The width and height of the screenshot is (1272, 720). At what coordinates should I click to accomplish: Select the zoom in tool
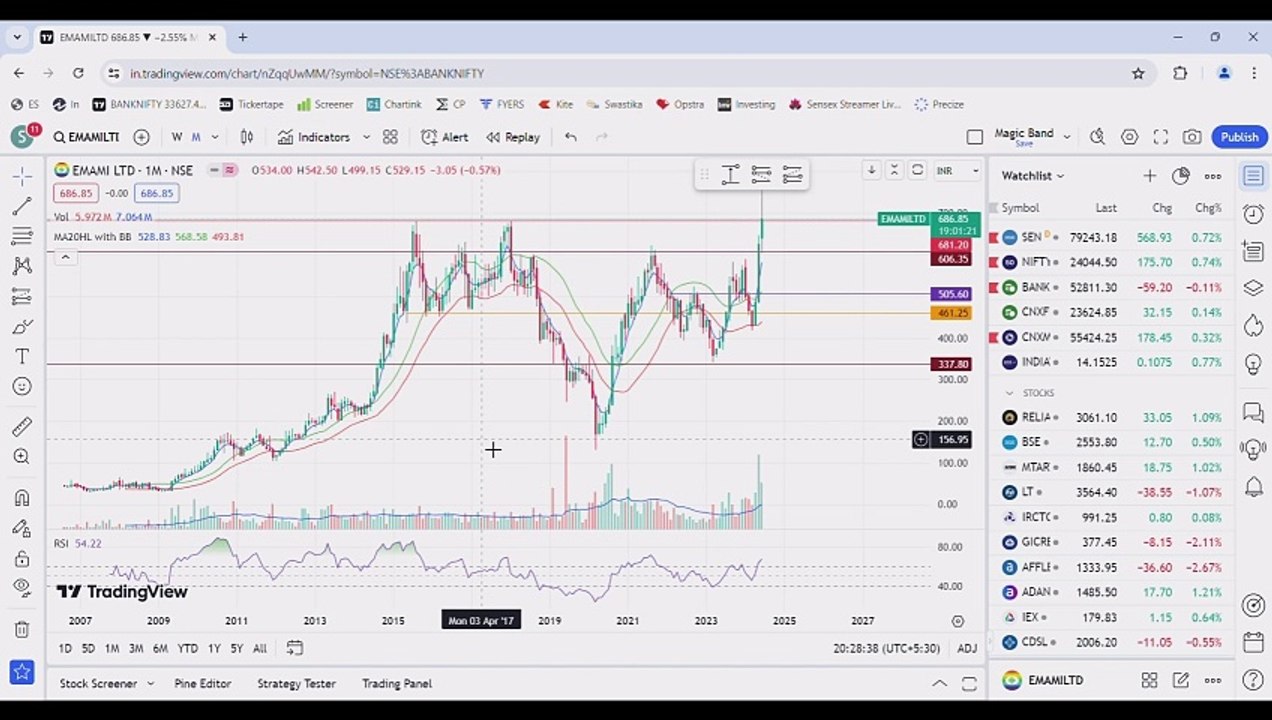pyautogui.click(x=21, y=457)
